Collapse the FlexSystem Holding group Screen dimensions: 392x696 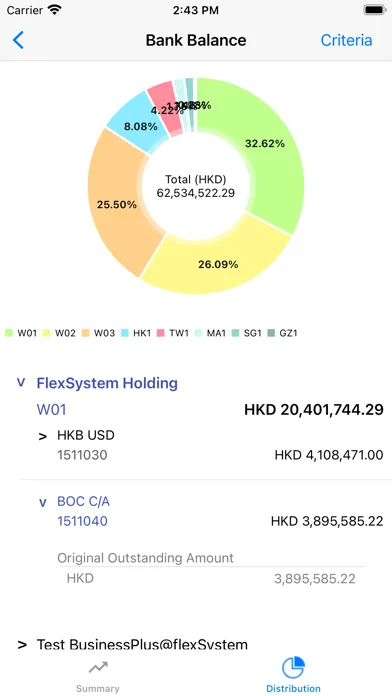point(20,383)
